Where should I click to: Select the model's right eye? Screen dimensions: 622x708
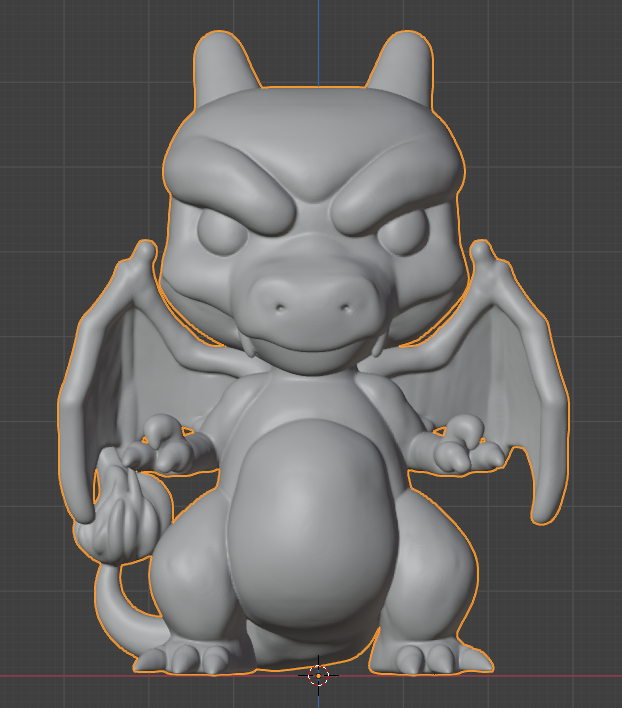pos(401,233)
